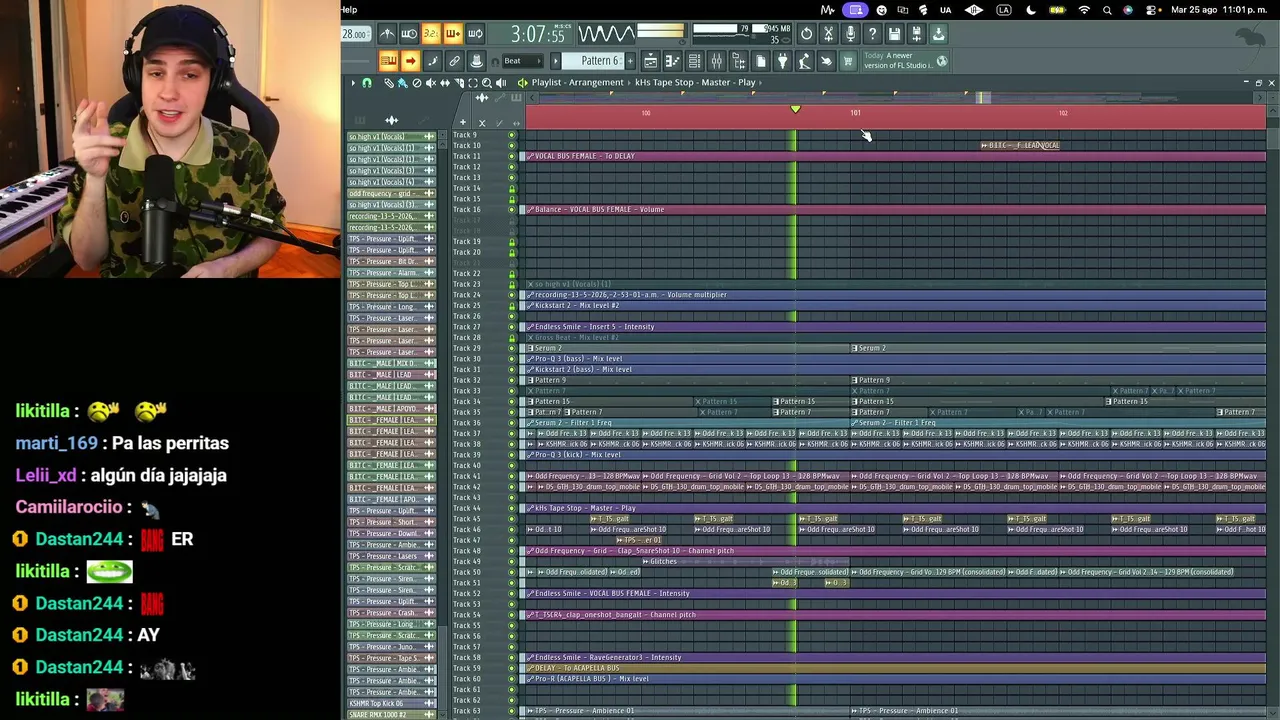The image size is (1280, 720).
Task: Open the date and time in menu bar
Action: 1219,10
